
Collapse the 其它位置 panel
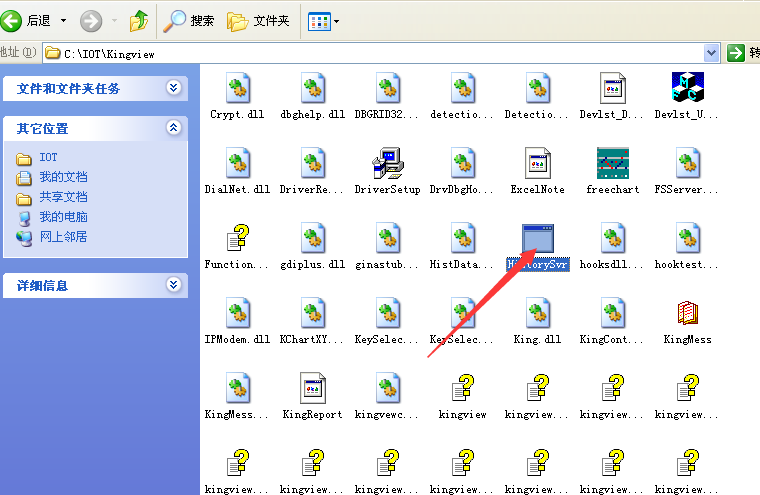[x=174, y=128]
